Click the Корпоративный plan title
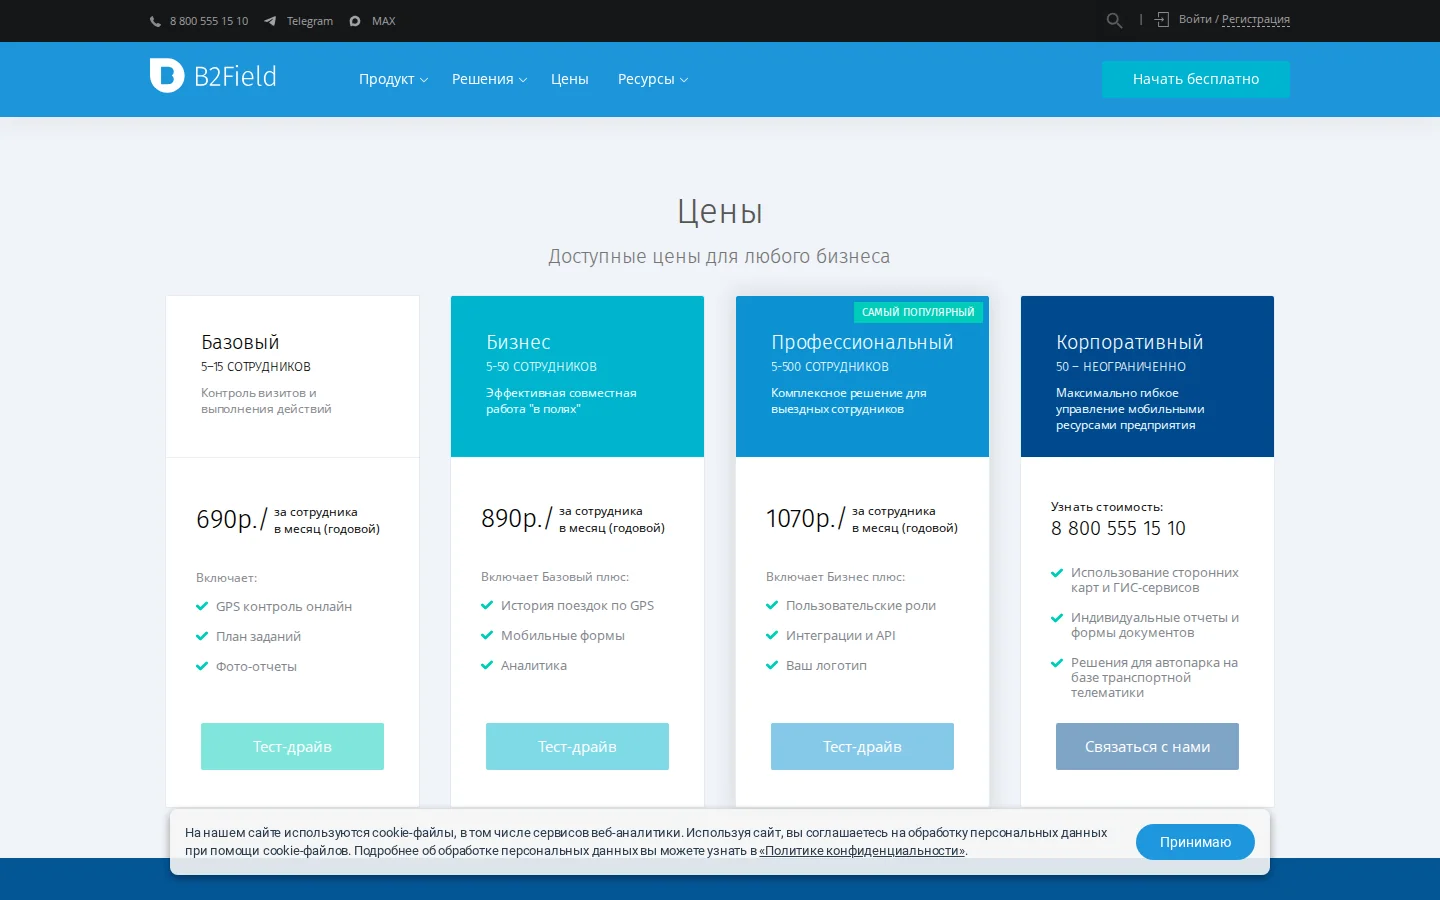The image size is (1440, 900). [1129, 342]
